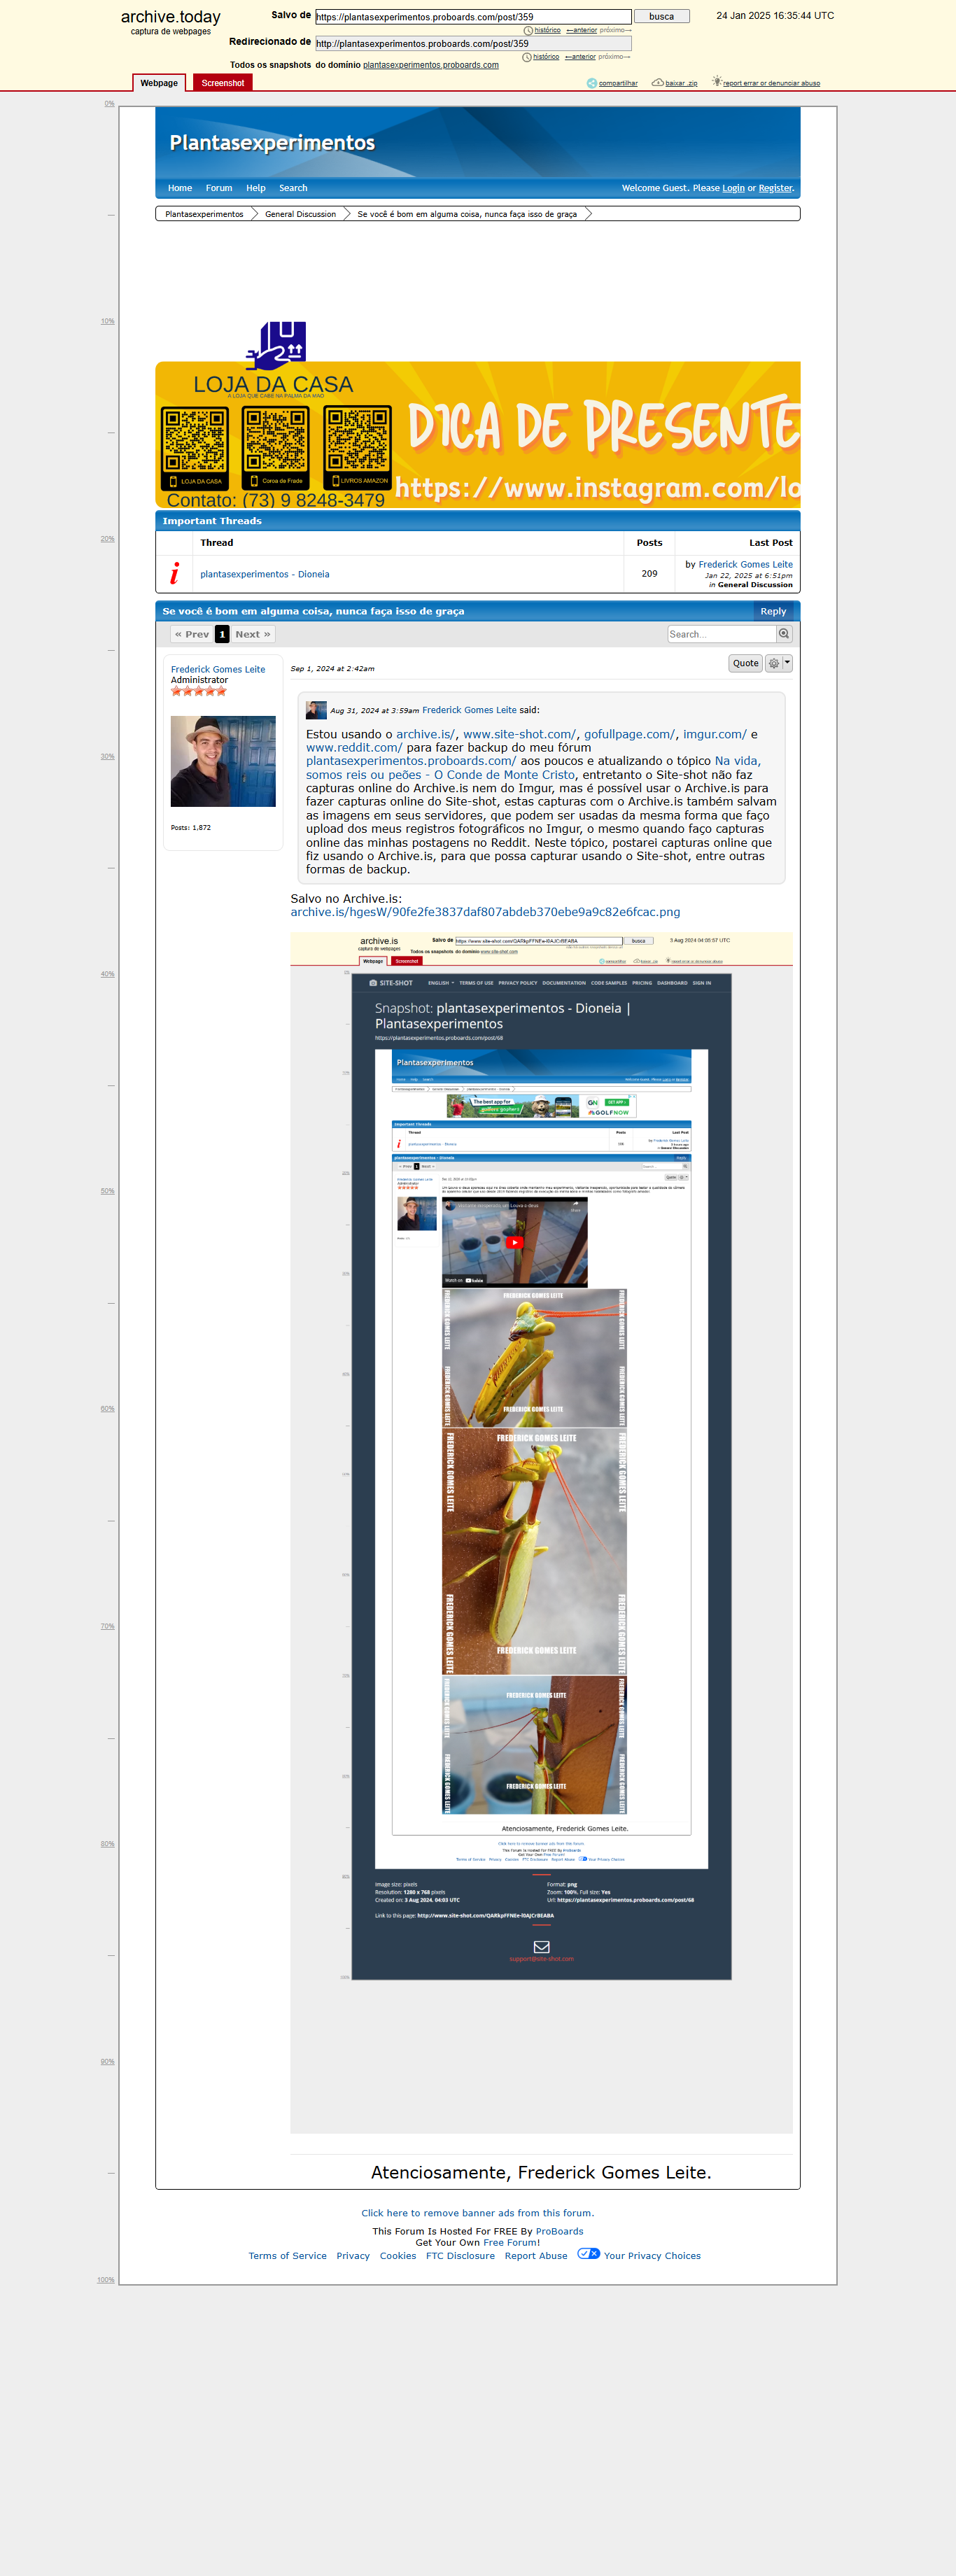Click the Reply button
The width and height of the screenshot is (956, 2576).
pos(773,611)
